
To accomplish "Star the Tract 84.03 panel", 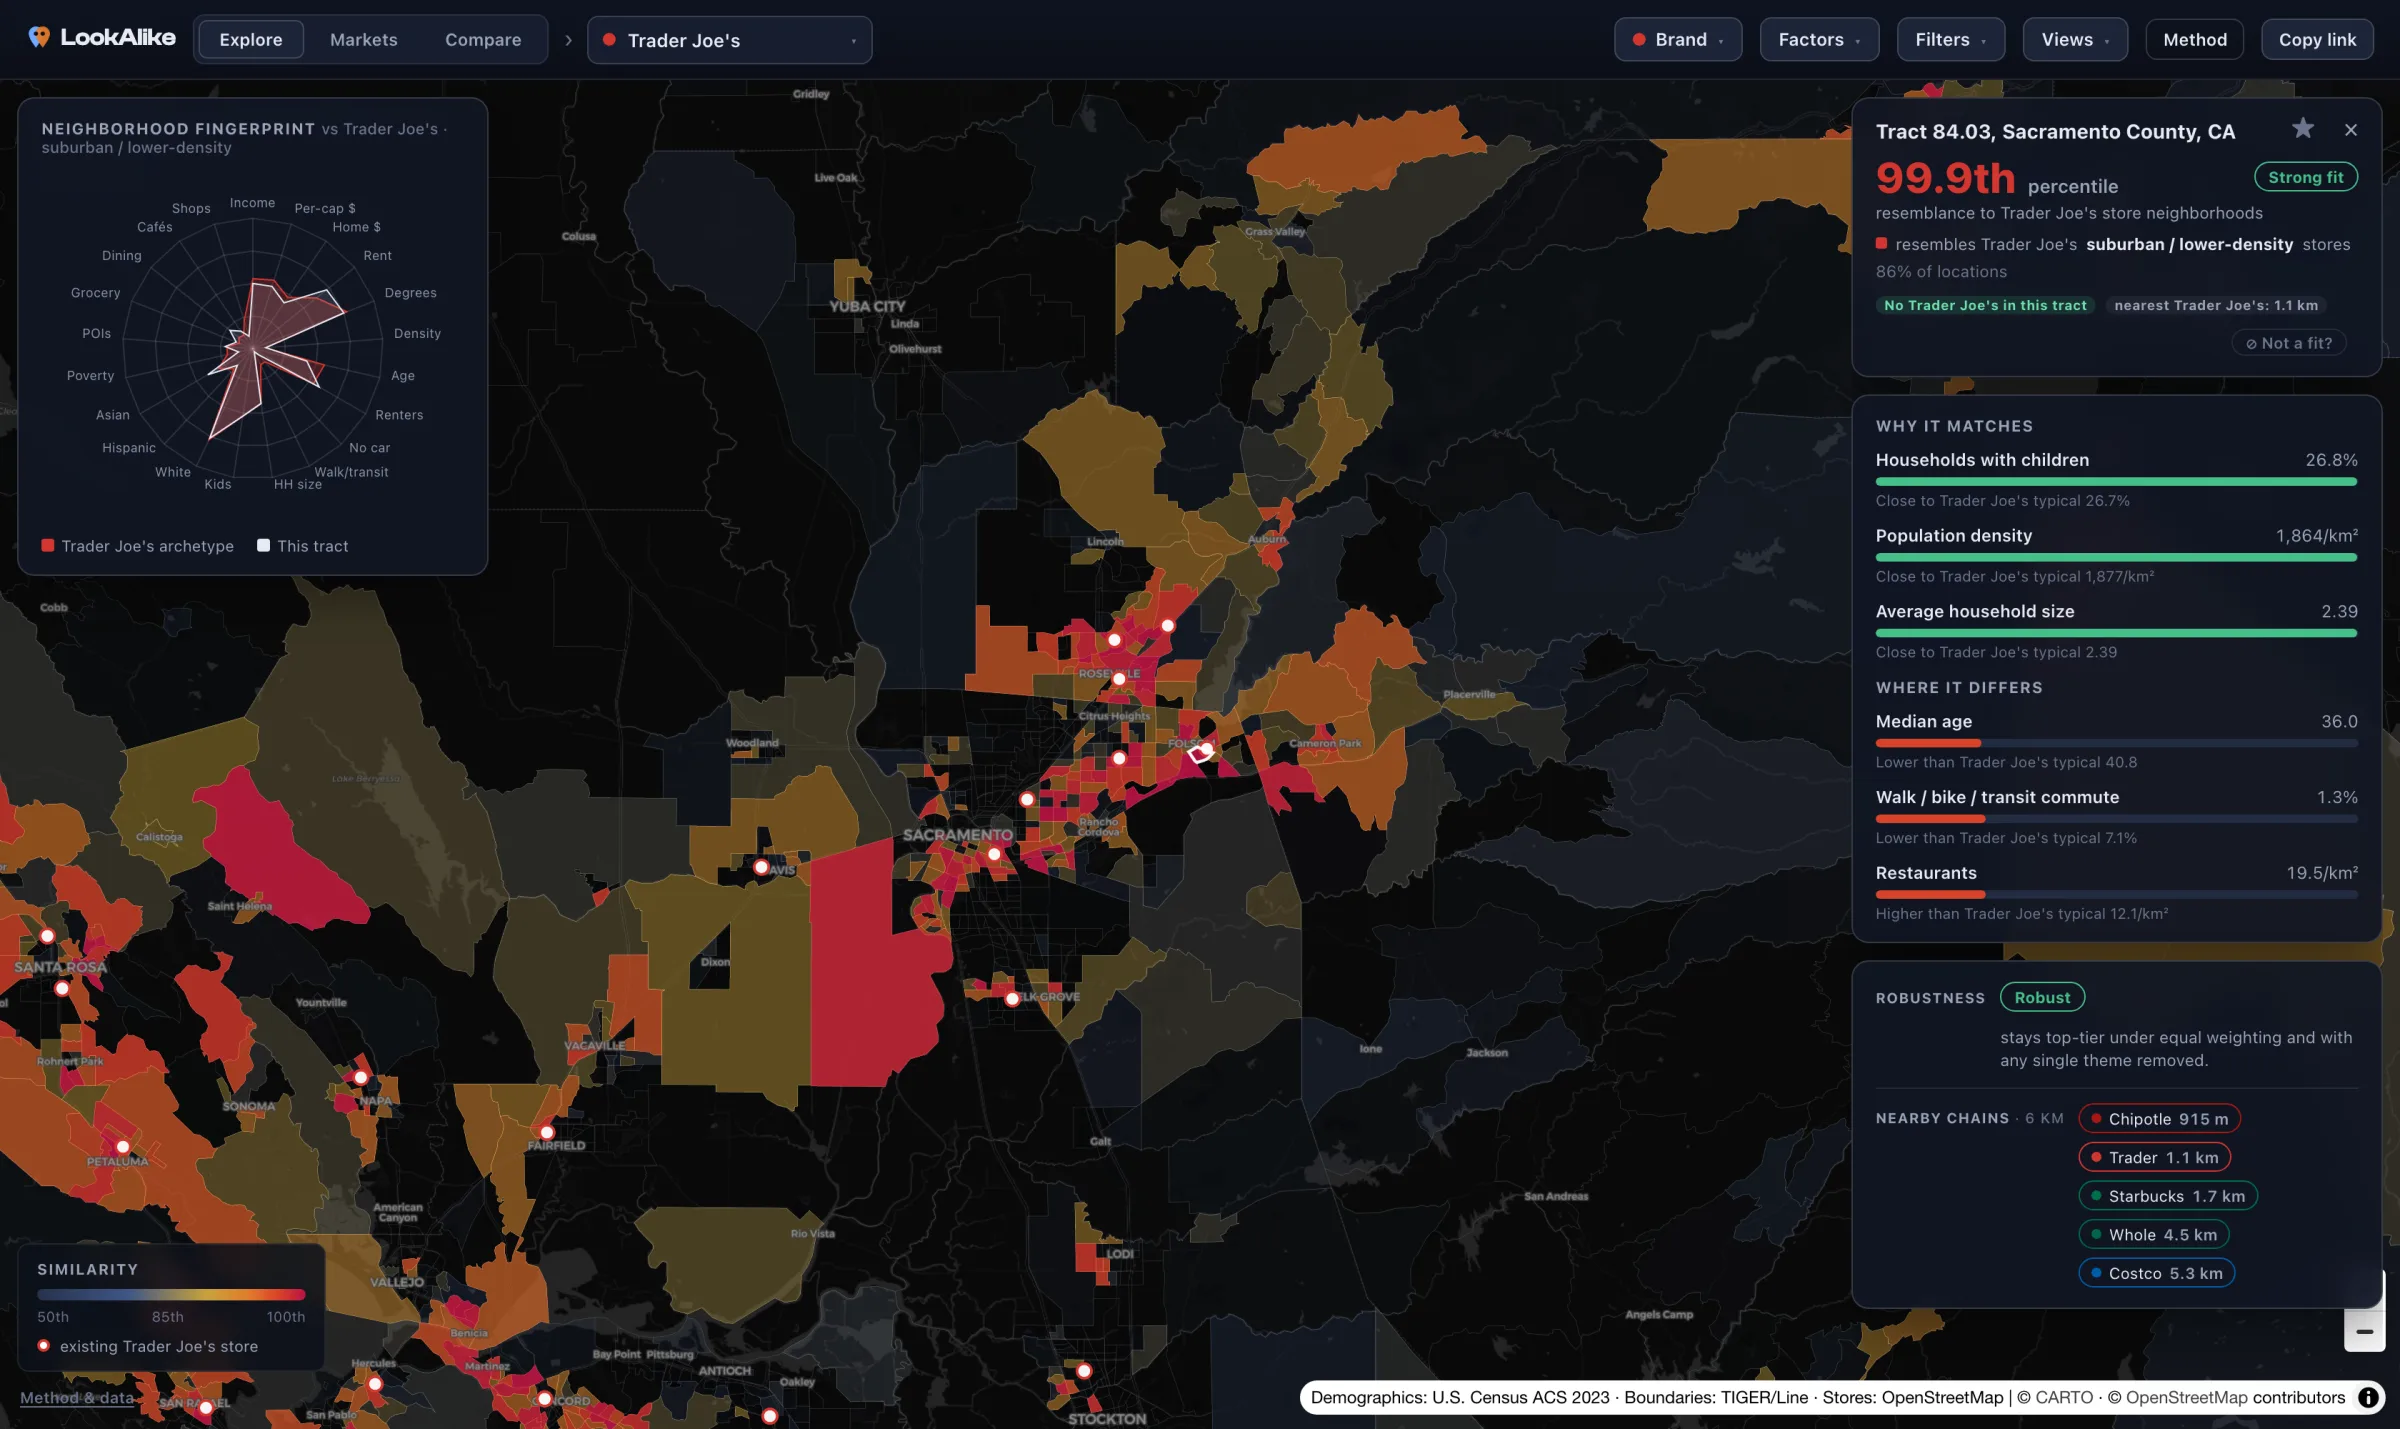I will tap(2303, 129).
